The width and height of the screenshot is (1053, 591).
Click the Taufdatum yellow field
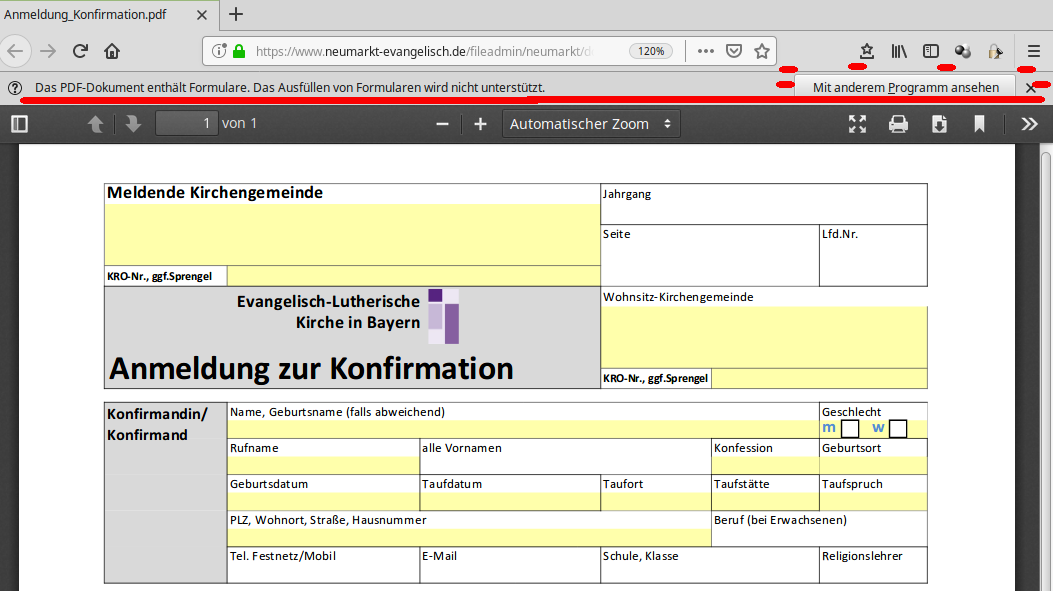click(x=510, y=501)
